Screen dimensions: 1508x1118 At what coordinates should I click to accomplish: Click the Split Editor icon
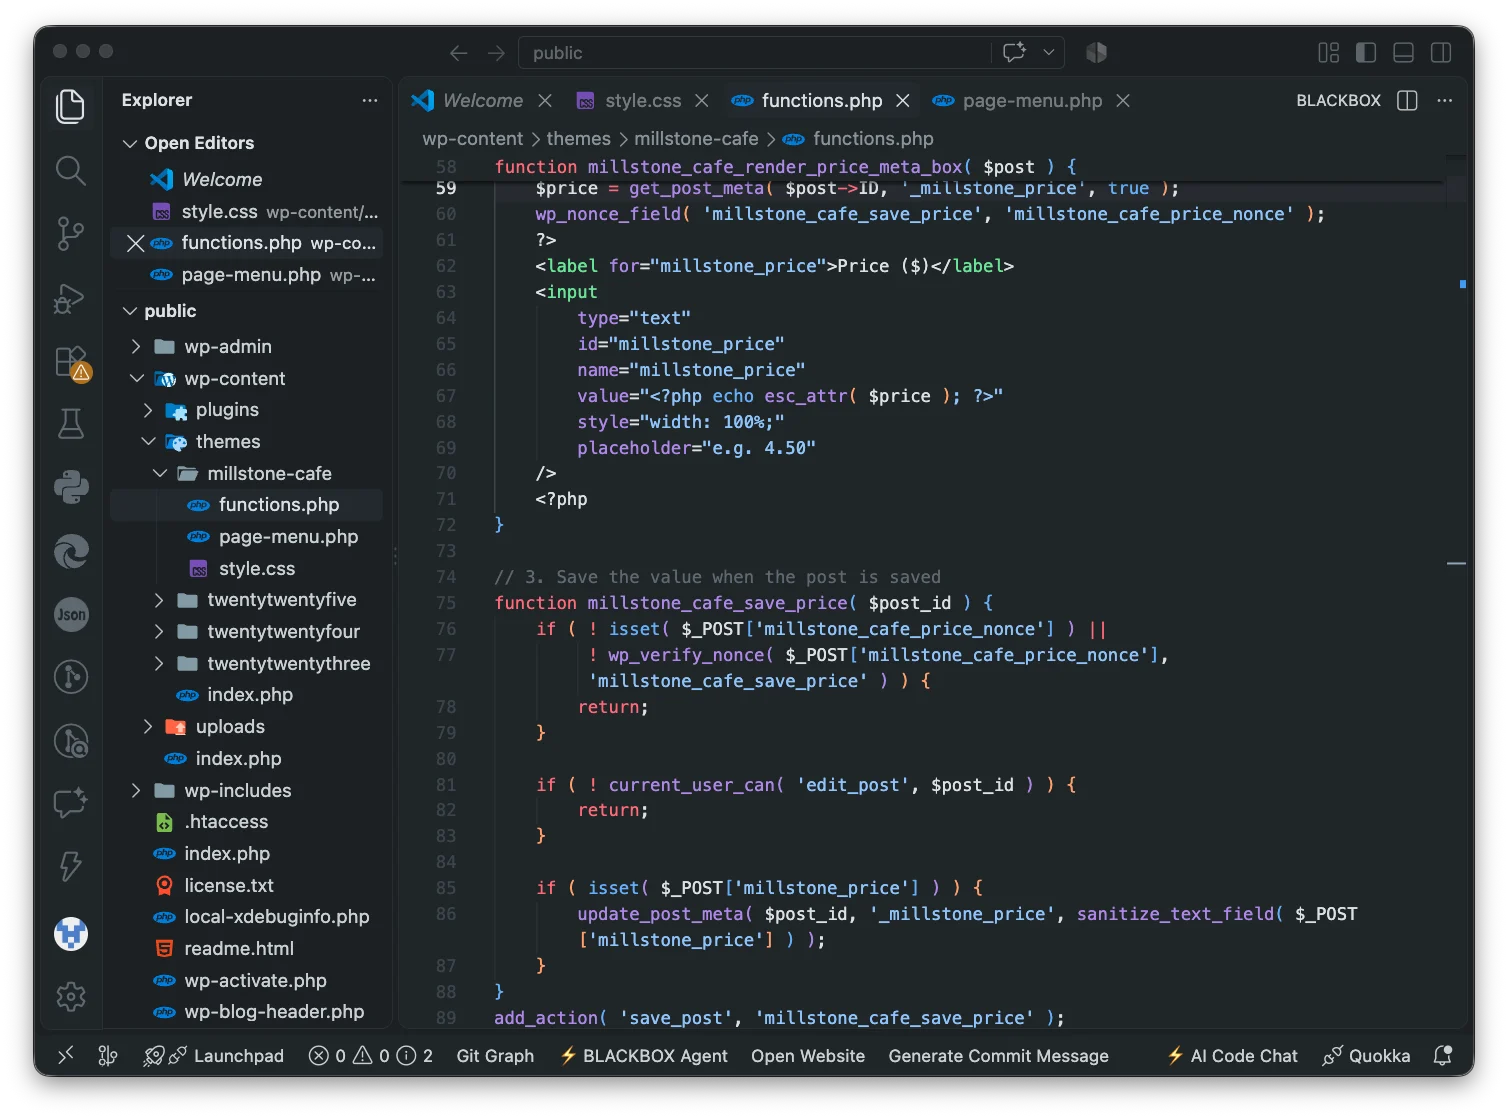[1407, 100]
